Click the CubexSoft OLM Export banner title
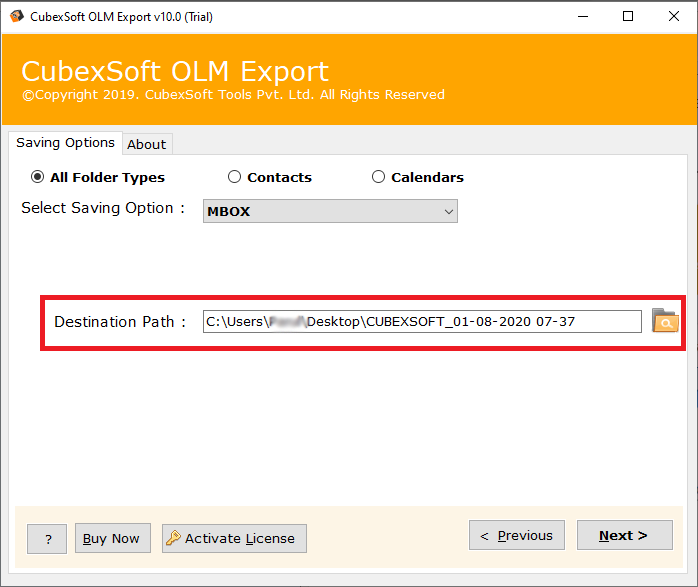The height and width of the screenshot is (587, 698). 175,71
